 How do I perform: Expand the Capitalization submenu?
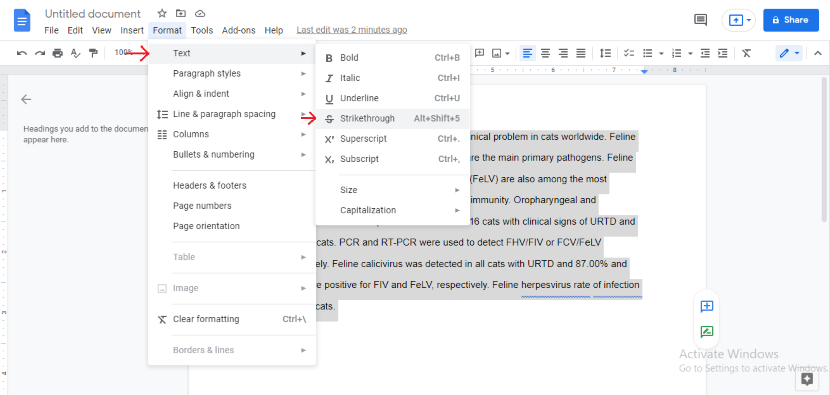(392, 210)
